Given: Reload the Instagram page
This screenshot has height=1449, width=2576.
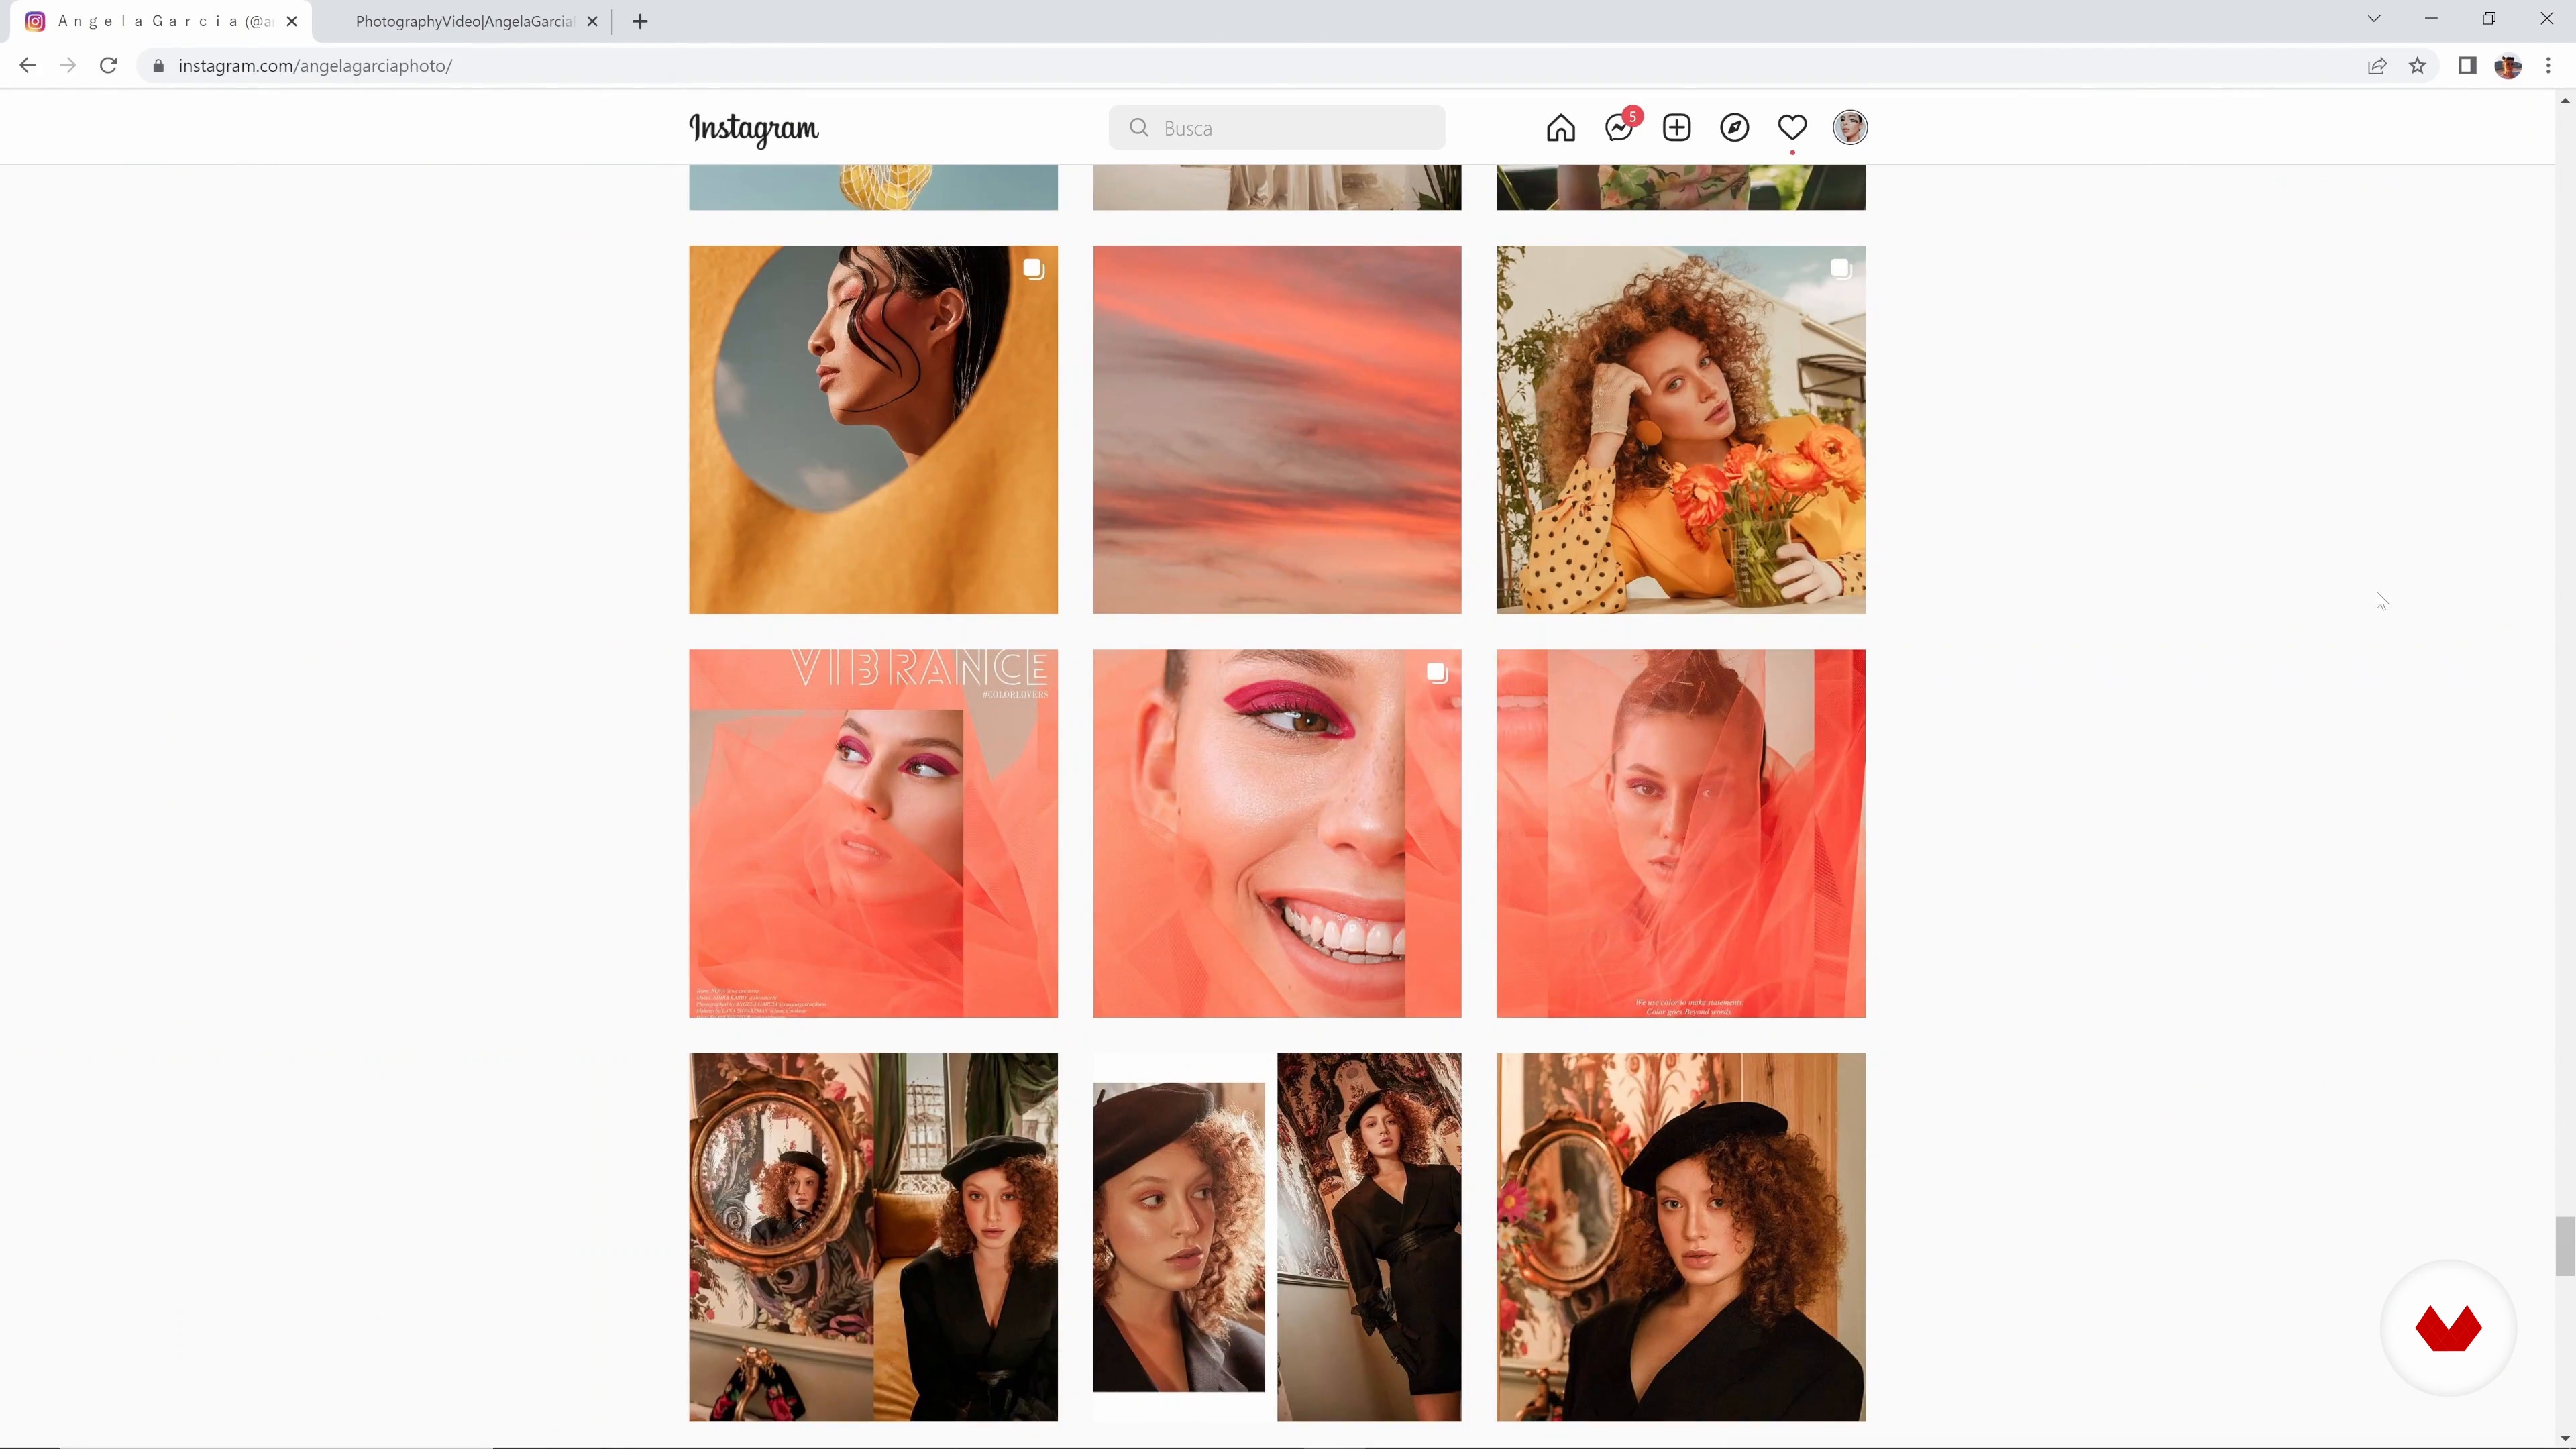Looking at the screenshot, I should pyautogui.click(x=108, y=66).
